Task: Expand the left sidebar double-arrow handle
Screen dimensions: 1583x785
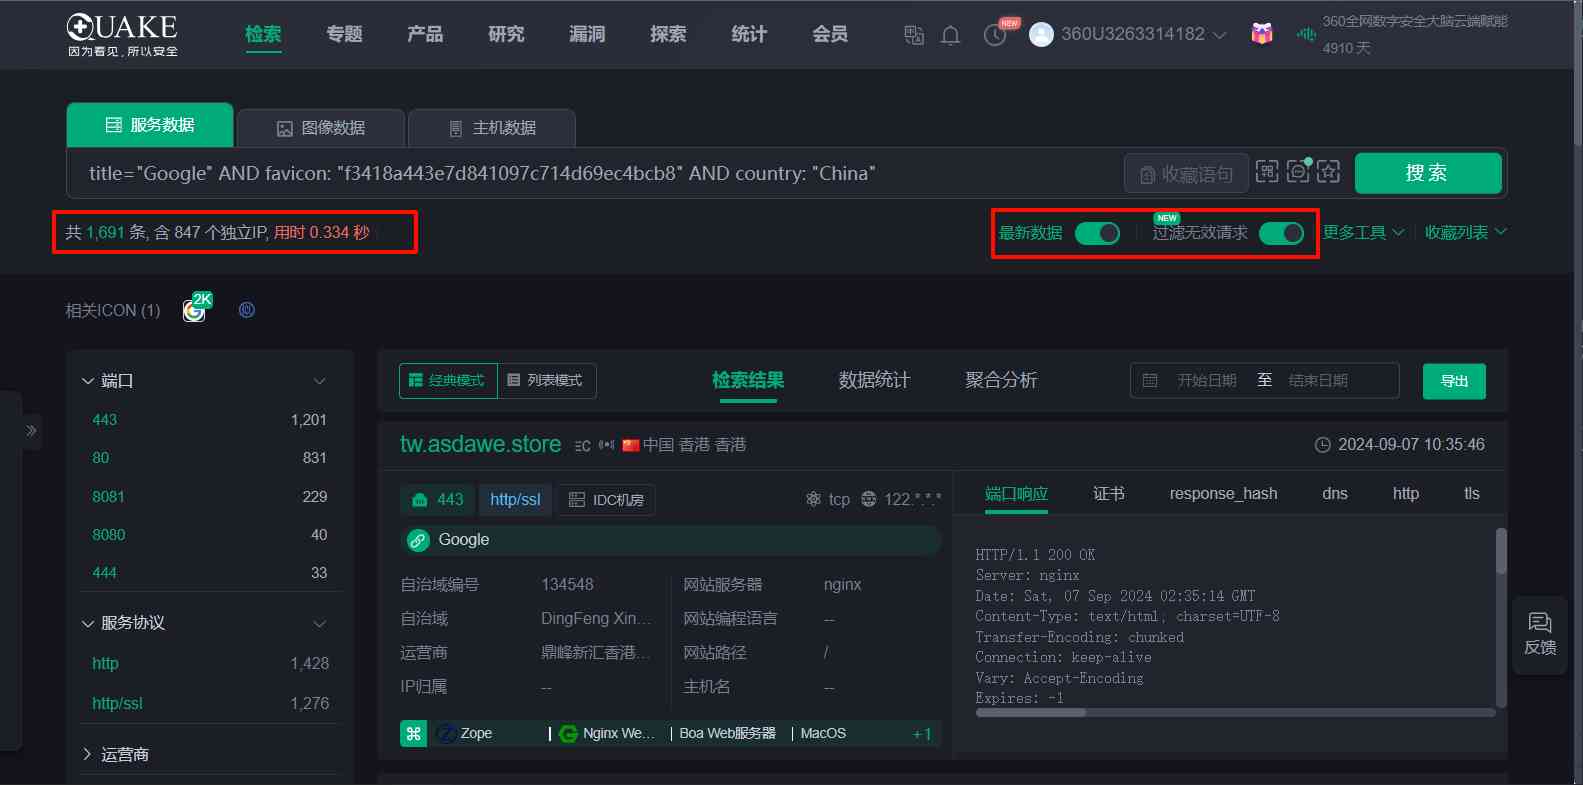Action: (32, 431)
